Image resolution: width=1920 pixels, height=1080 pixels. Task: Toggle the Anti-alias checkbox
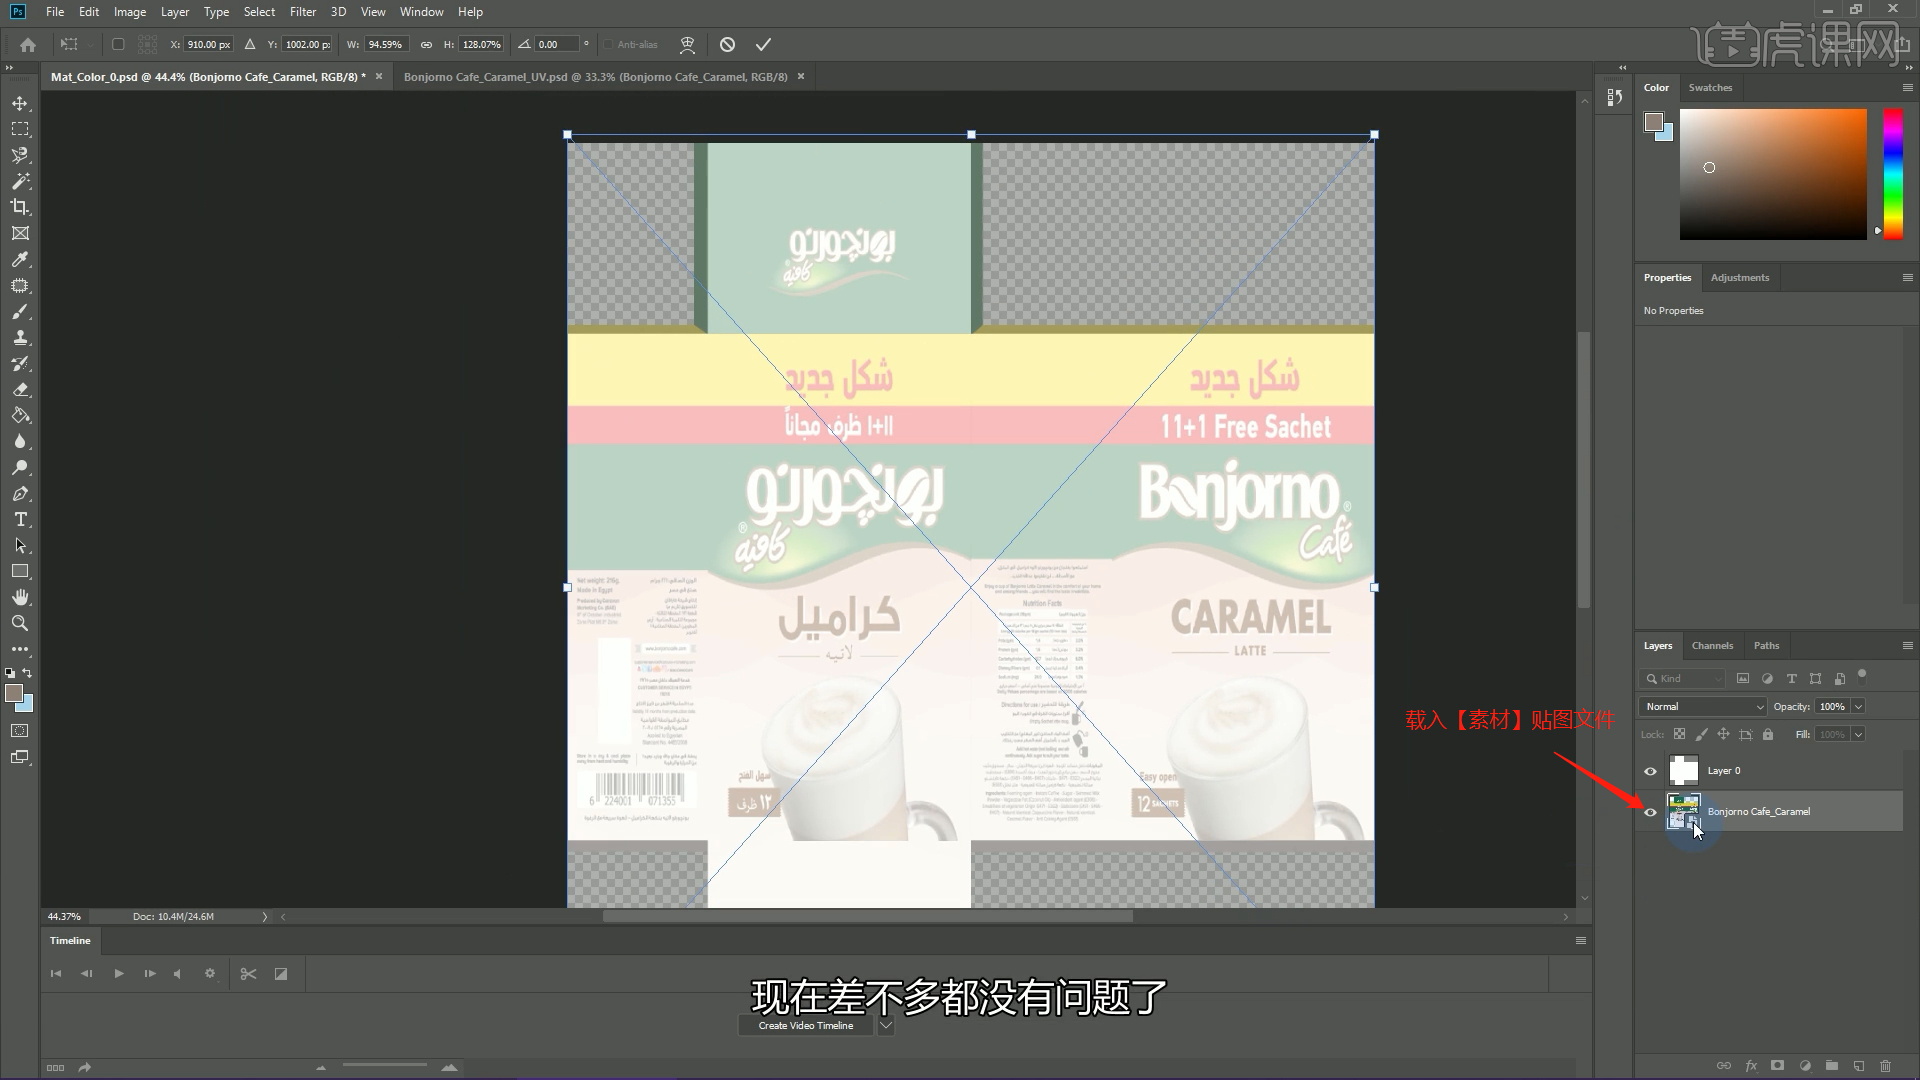608,44
